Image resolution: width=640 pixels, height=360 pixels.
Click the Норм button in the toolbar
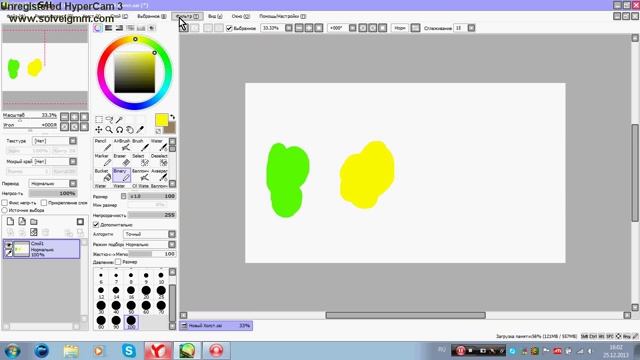point(400,28)
